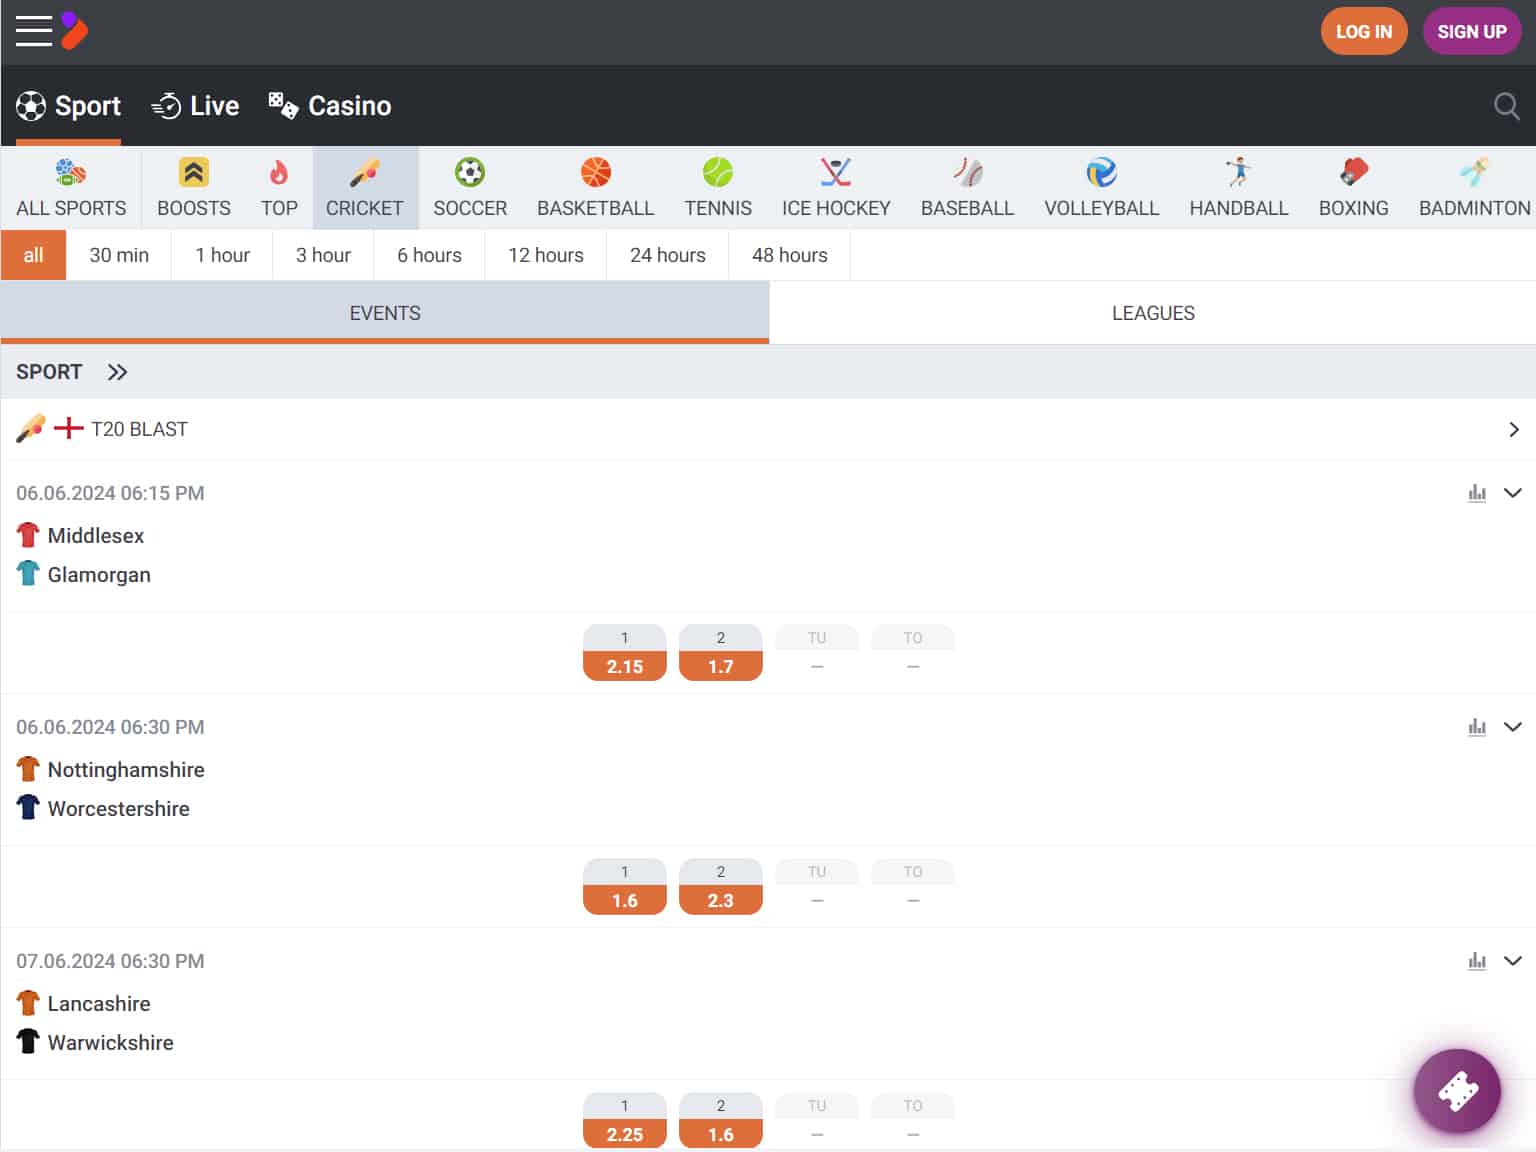
Task: Click the TU market for Middlesex match
Action: coord(817,653)
